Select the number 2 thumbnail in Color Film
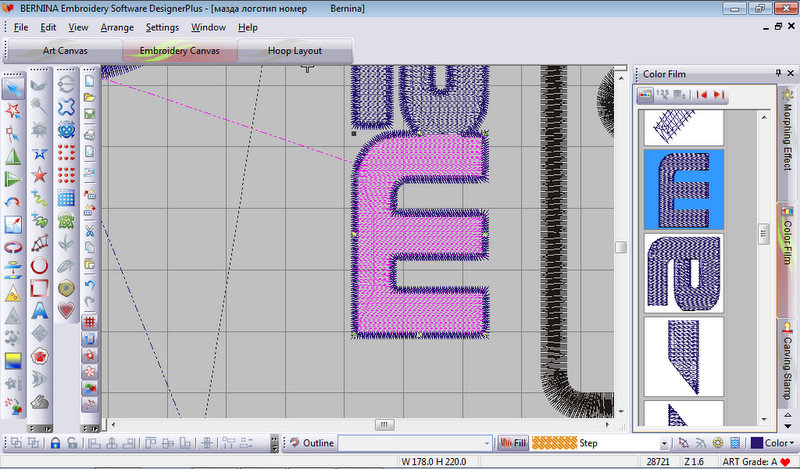Viewport: 800px width, 469px height. [x=683, y=273]
